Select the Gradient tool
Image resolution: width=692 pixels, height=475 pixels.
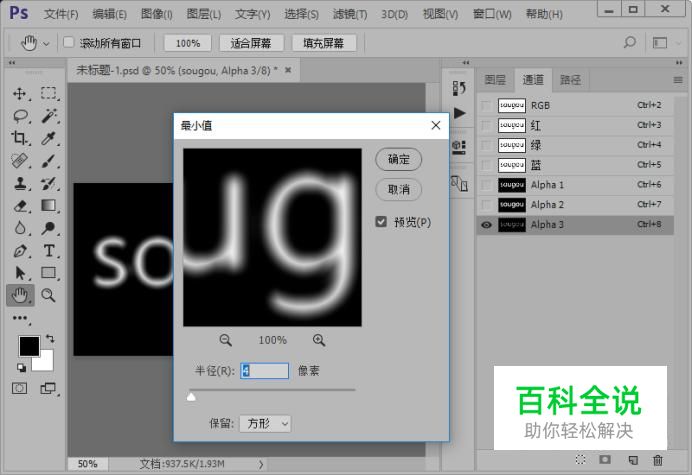click(x=48, y=206)
